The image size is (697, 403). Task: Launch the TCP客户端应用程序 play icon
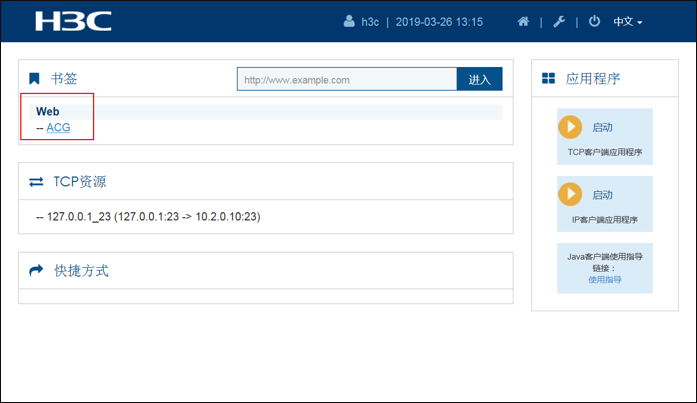569,127
